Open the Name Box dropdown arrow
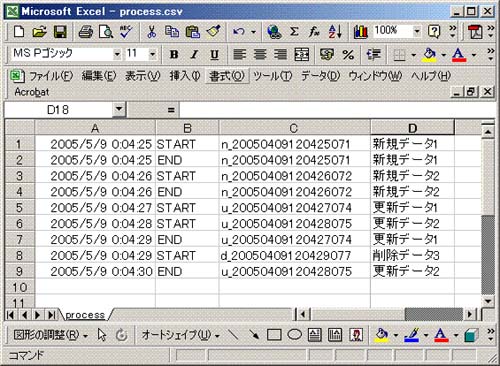This screenshot has width=500, height=366. point(119,109)
